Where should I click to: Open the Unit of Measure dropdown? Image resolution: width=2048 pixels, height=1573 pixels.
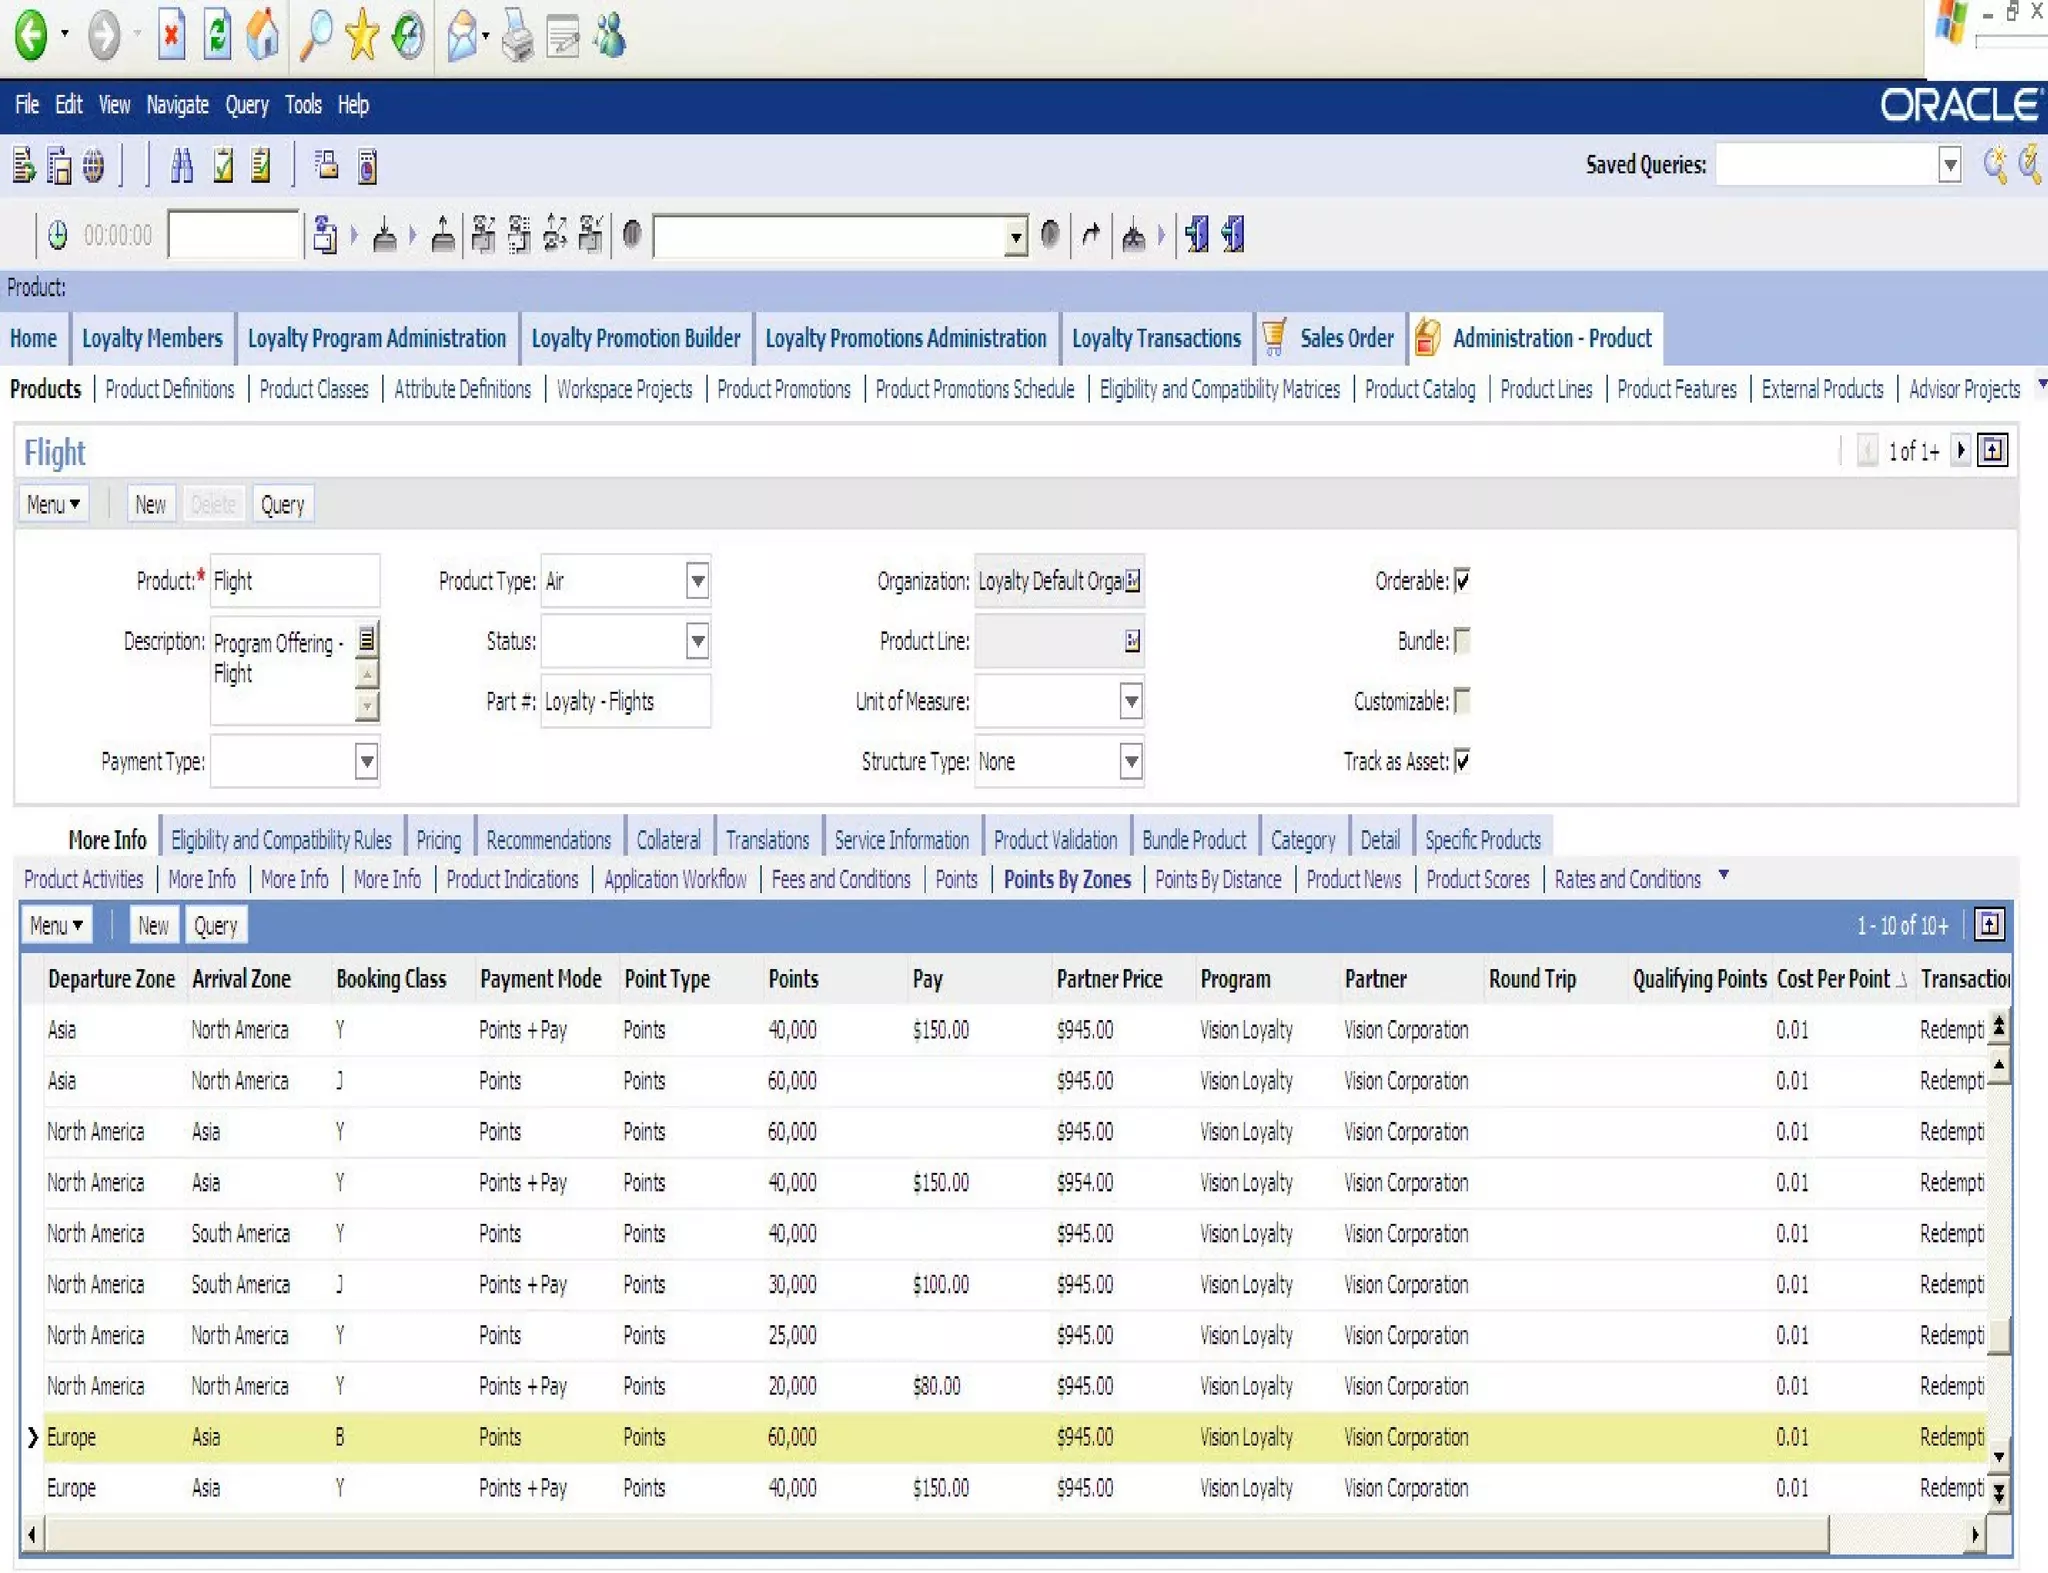1131,701
